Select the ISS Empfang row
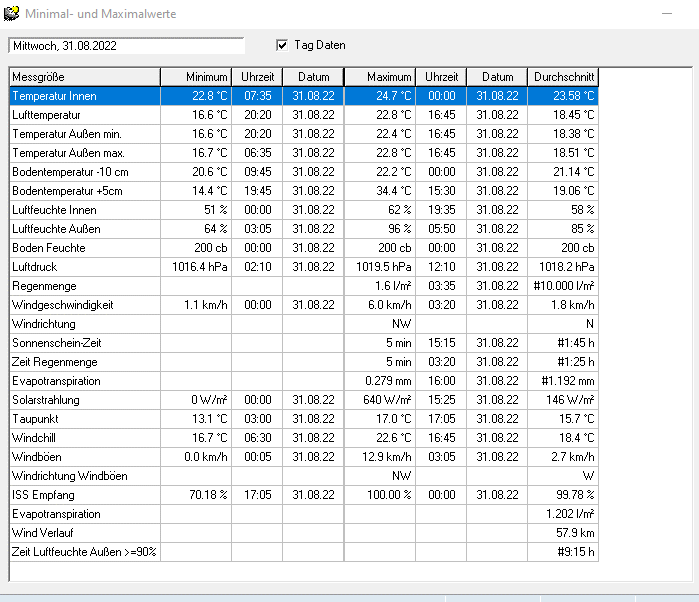 pos(84,495)
